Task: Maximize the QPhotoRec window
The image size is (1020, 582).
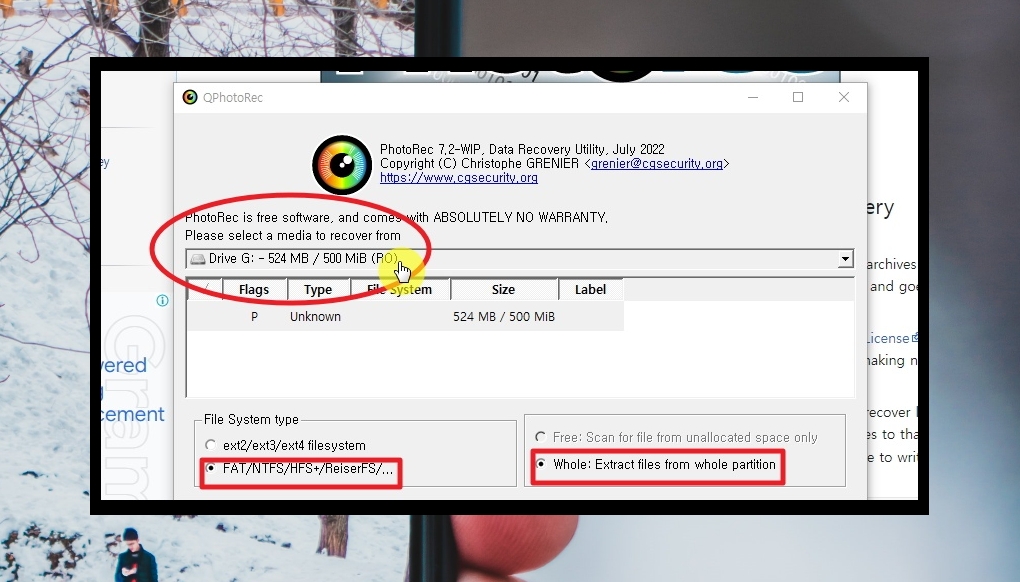Action: point(798,98)
